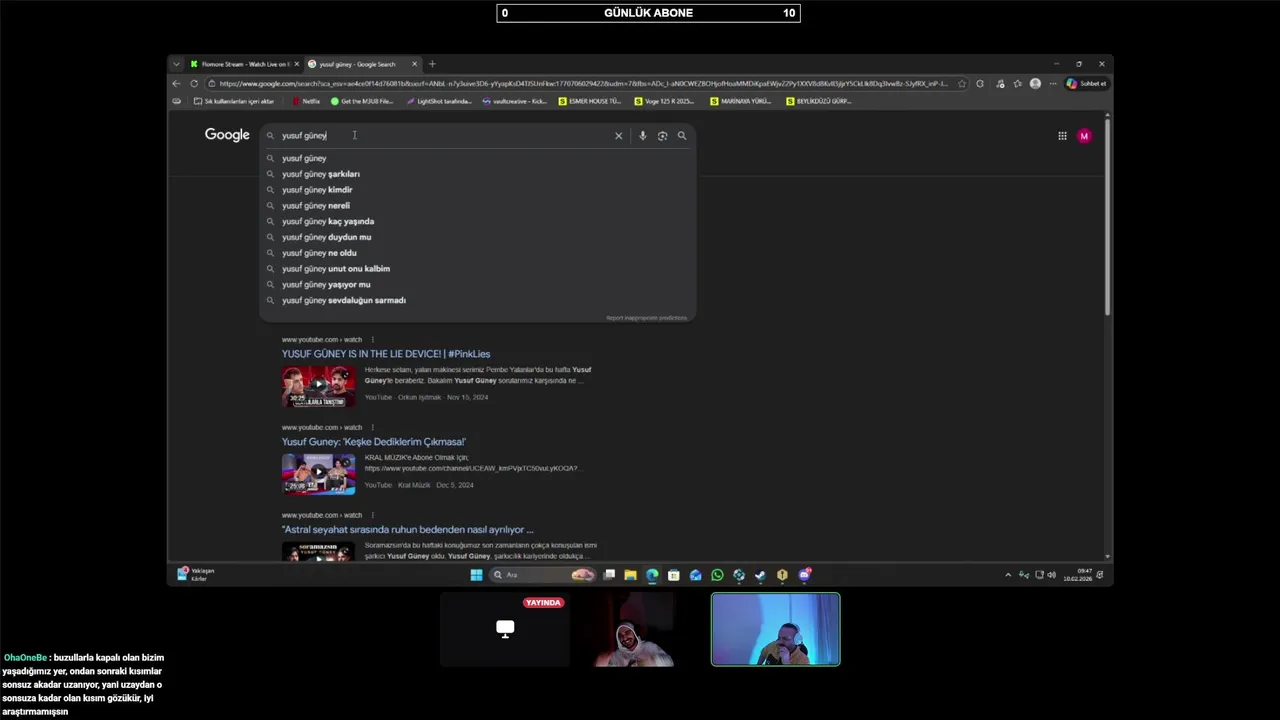Open the Get the M3U8 File bookmark
The image size is (1280, 720).
tap(362, 101)
